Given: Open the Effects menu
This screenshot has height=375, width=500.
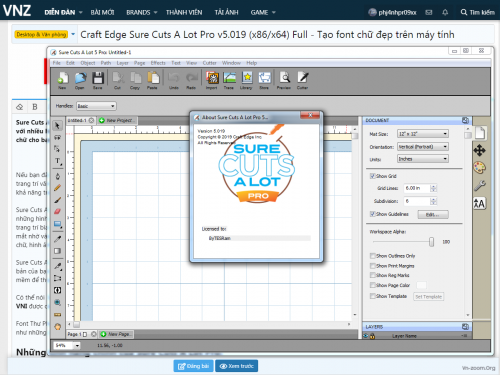Looking at the screenshot, I should coord(158,63).
